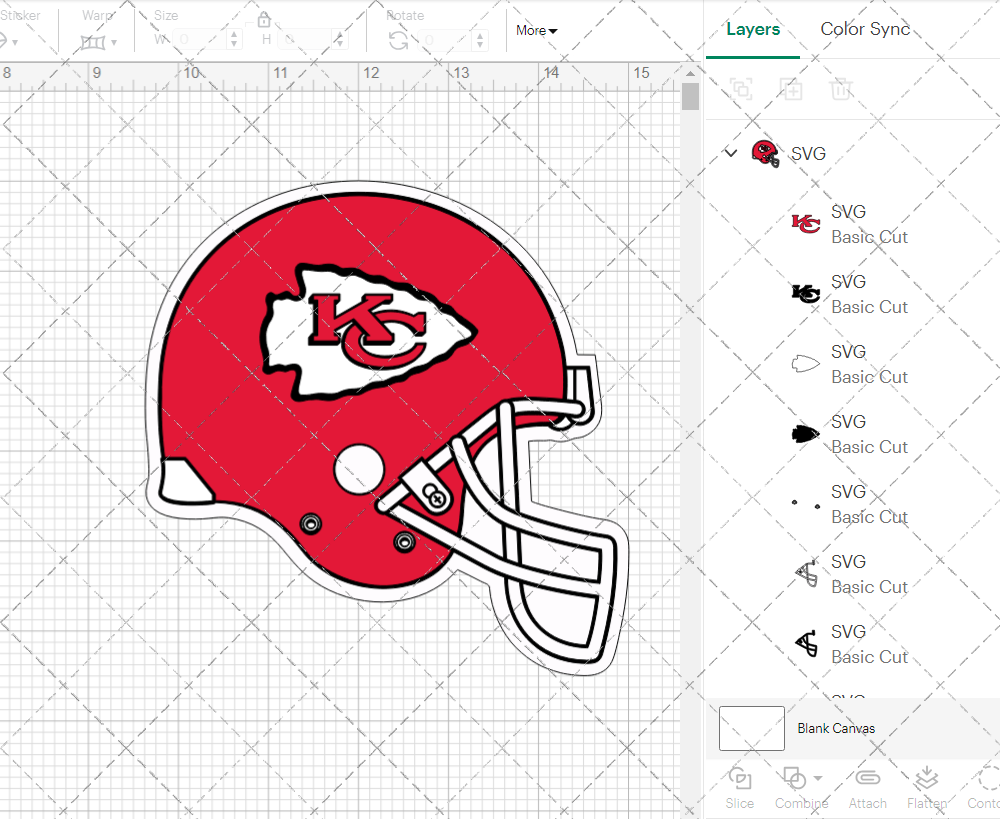Click the Attach paperclip icon
Screen dimensions: 1000x819
click(867, 778)
